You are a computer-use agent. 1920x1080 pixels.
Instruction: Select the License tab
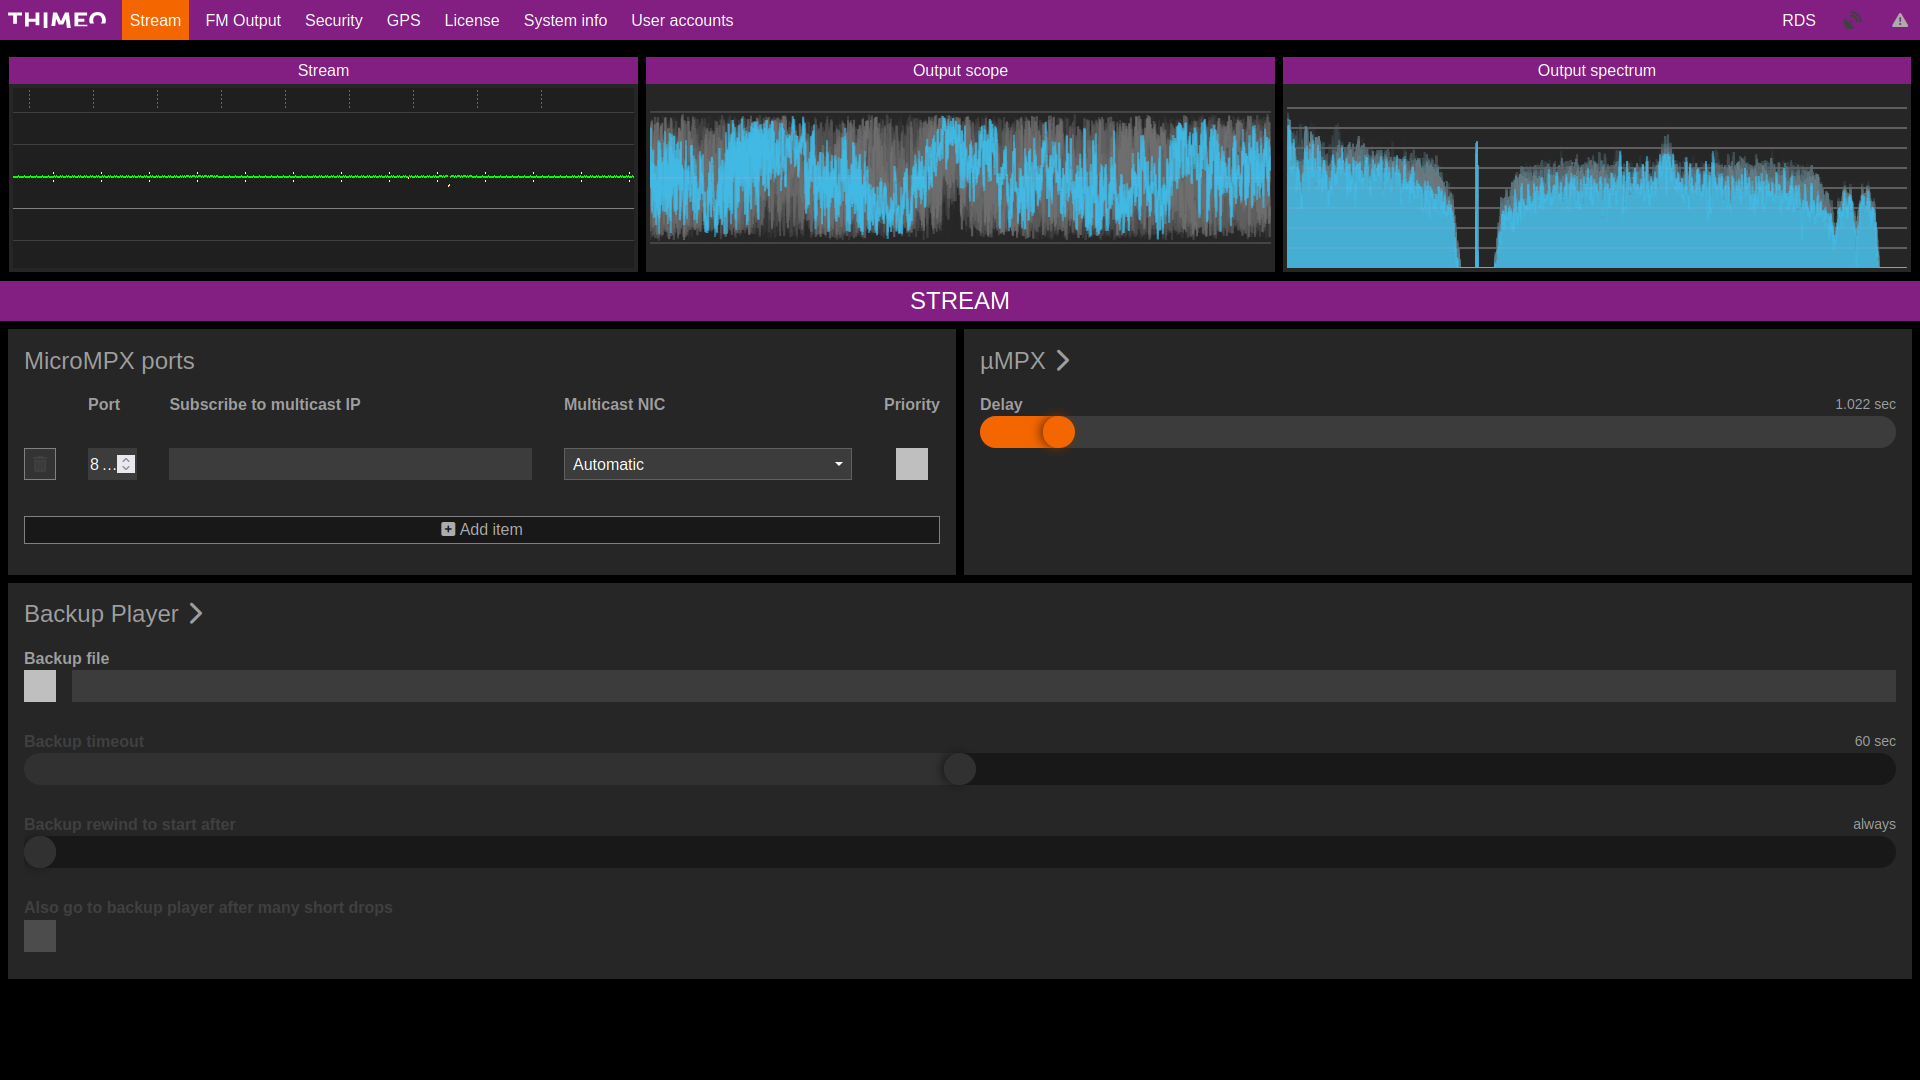pyautogui.click(x=472, y=20)
